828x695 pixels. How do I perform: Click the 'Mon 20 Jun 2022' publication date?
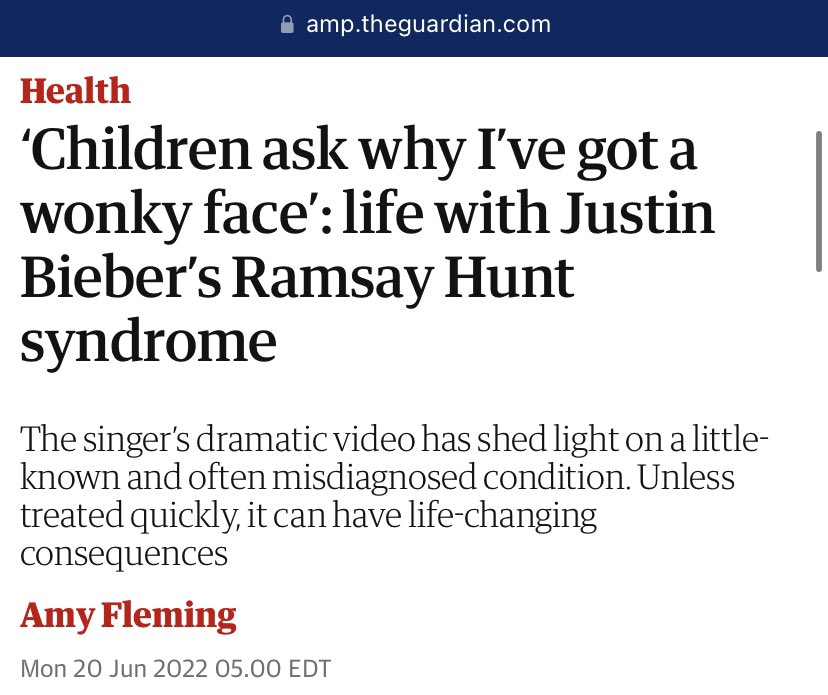click(114, 669)
